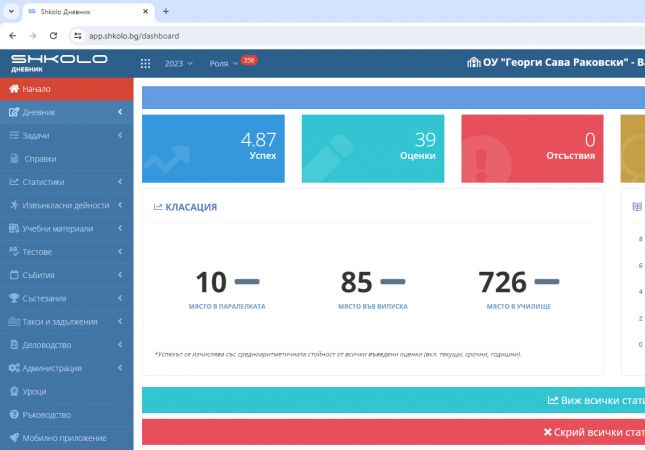
Task: Open the Отсъствия absences red tile
Action: pos(532,148)
